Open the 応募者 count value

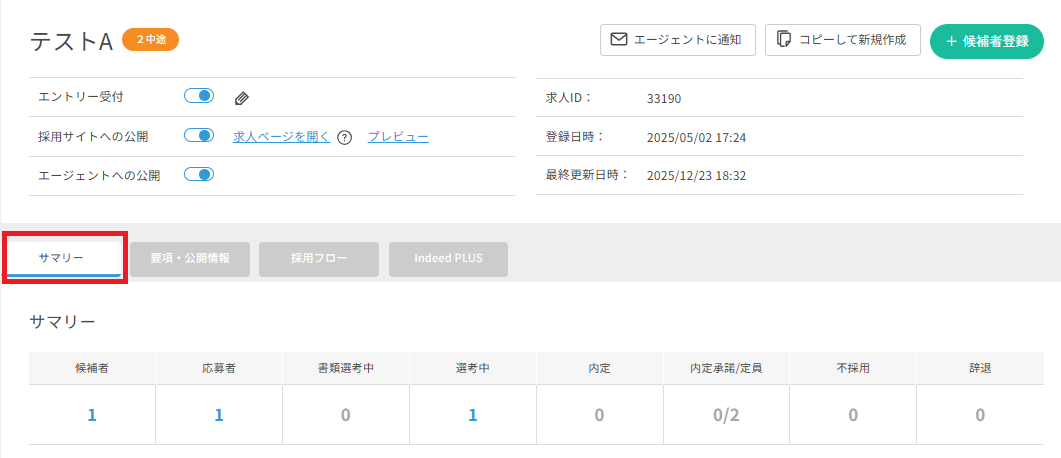[x=218, y=415]
